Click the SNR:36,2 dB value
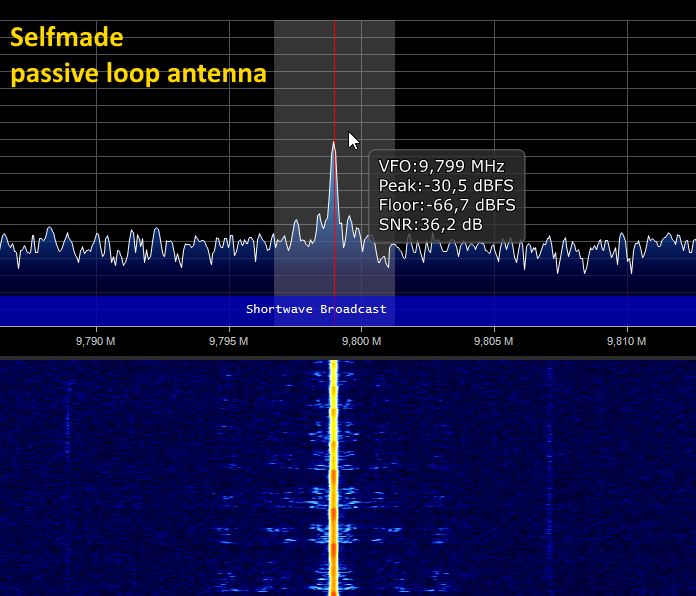 pyautogui.click(x=430, y=225)
